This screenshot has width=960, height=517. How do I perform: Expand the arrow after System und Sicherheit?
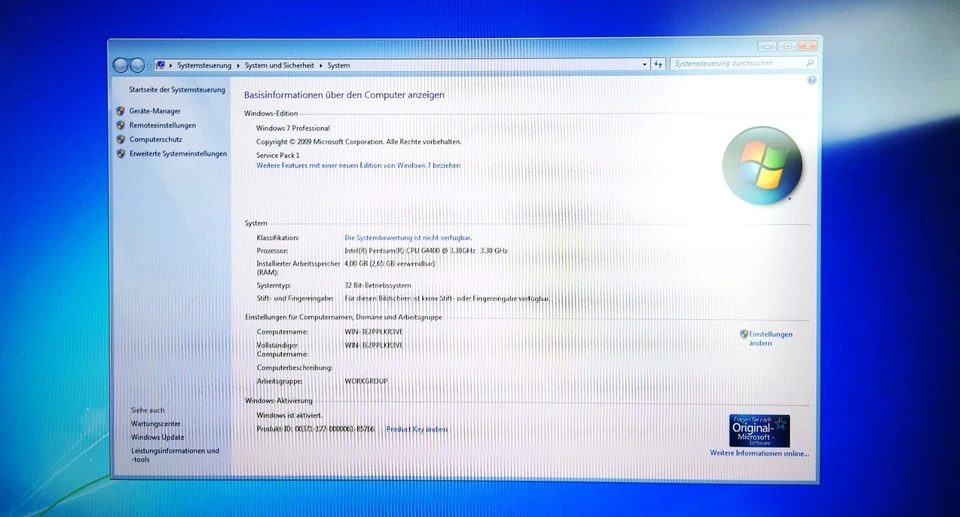click(320, 66)
